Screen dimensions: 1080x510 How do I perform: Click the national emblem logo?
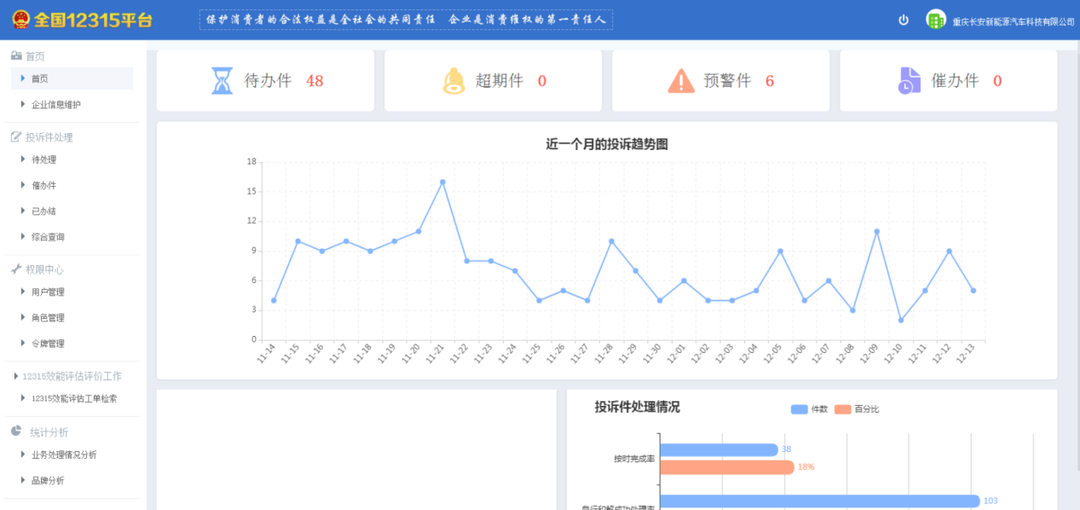point(20,19)
